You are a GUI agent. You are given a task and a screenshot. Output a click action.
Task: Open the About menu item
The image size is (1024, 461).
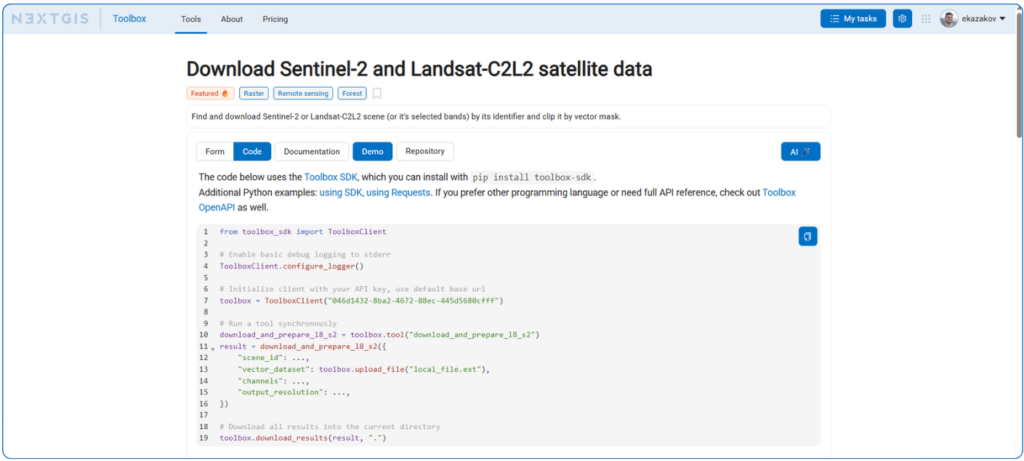point(232,19)
